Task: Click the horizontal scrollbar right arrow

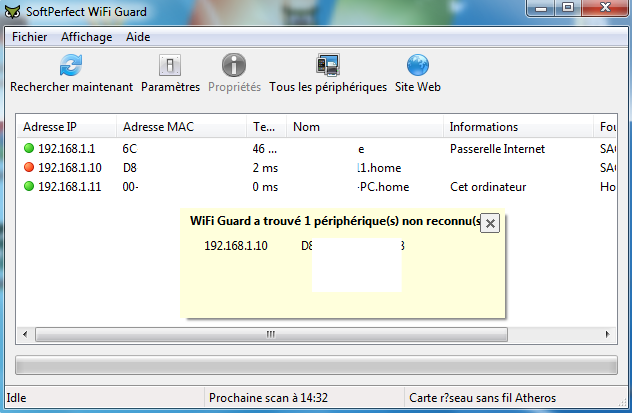Action: (608, 334)
